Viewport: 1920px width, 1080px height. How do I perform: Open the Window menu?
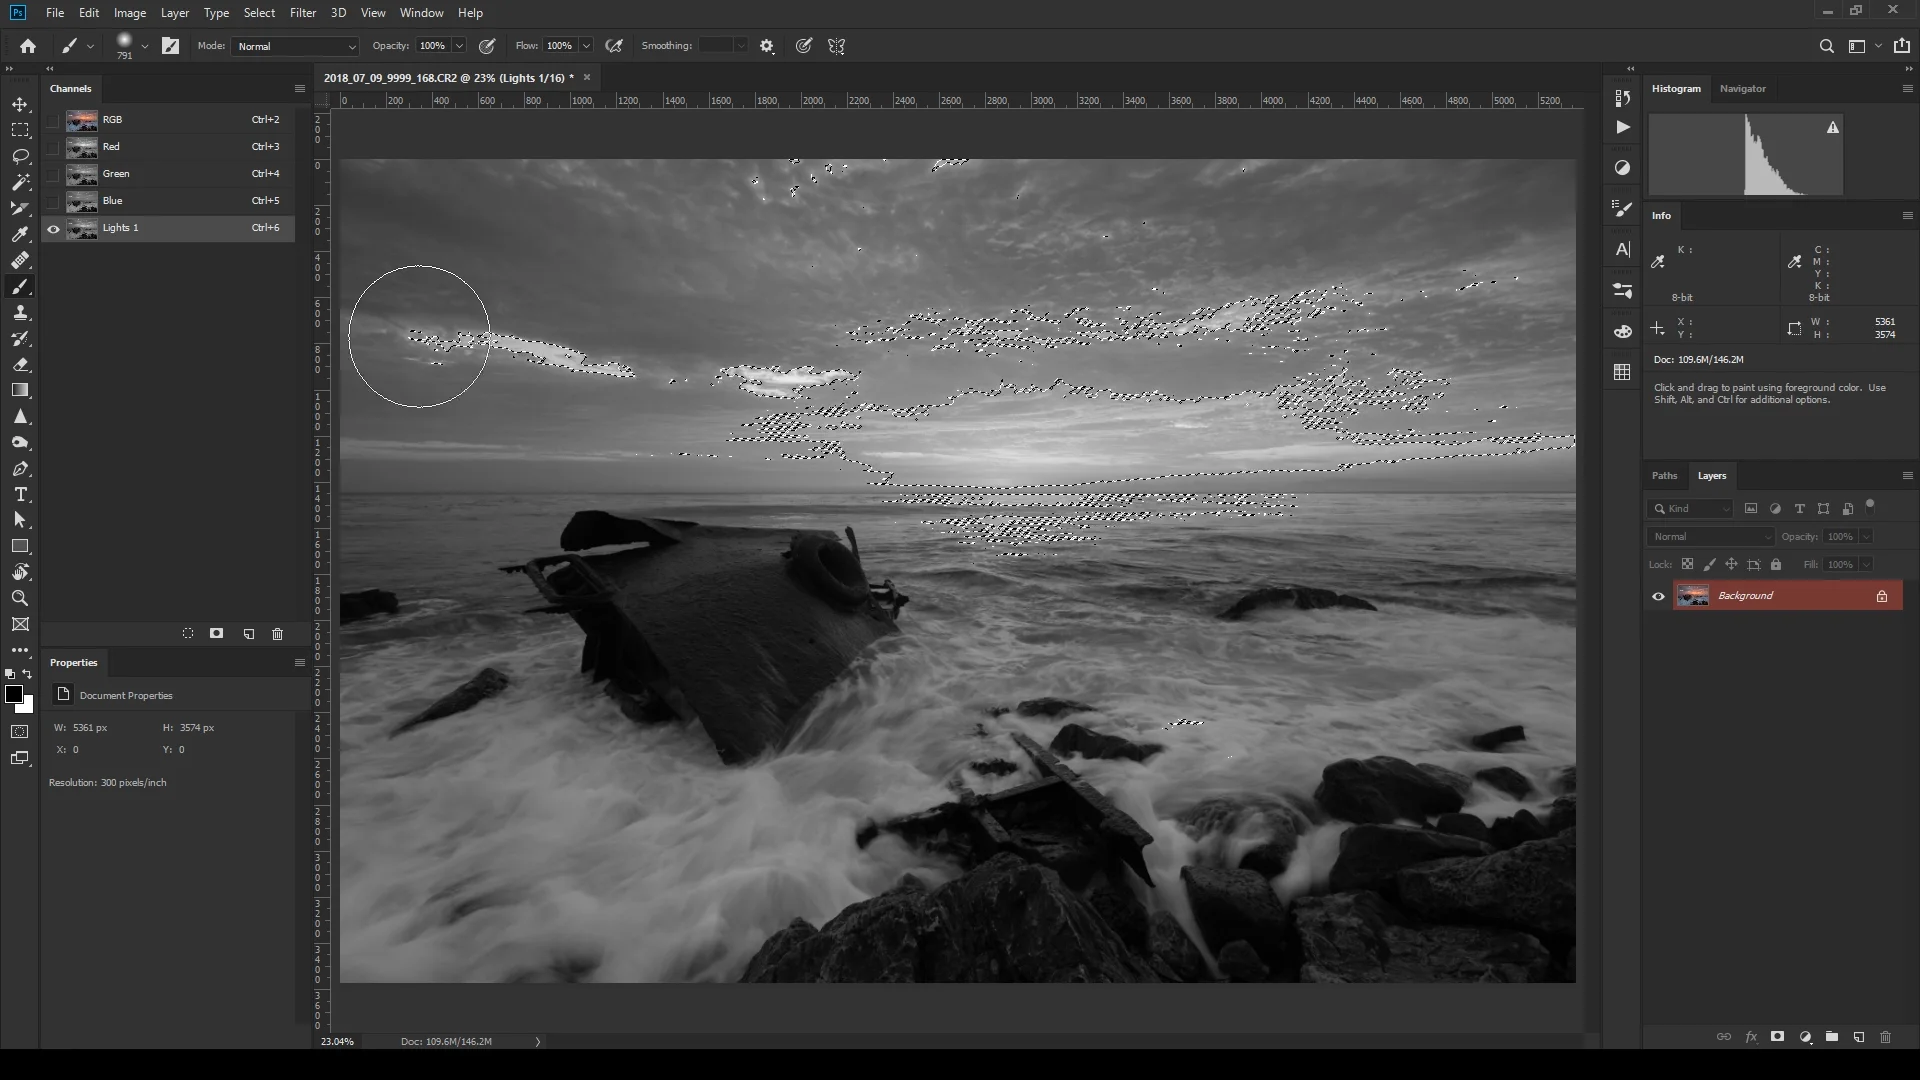pos(421,13)
